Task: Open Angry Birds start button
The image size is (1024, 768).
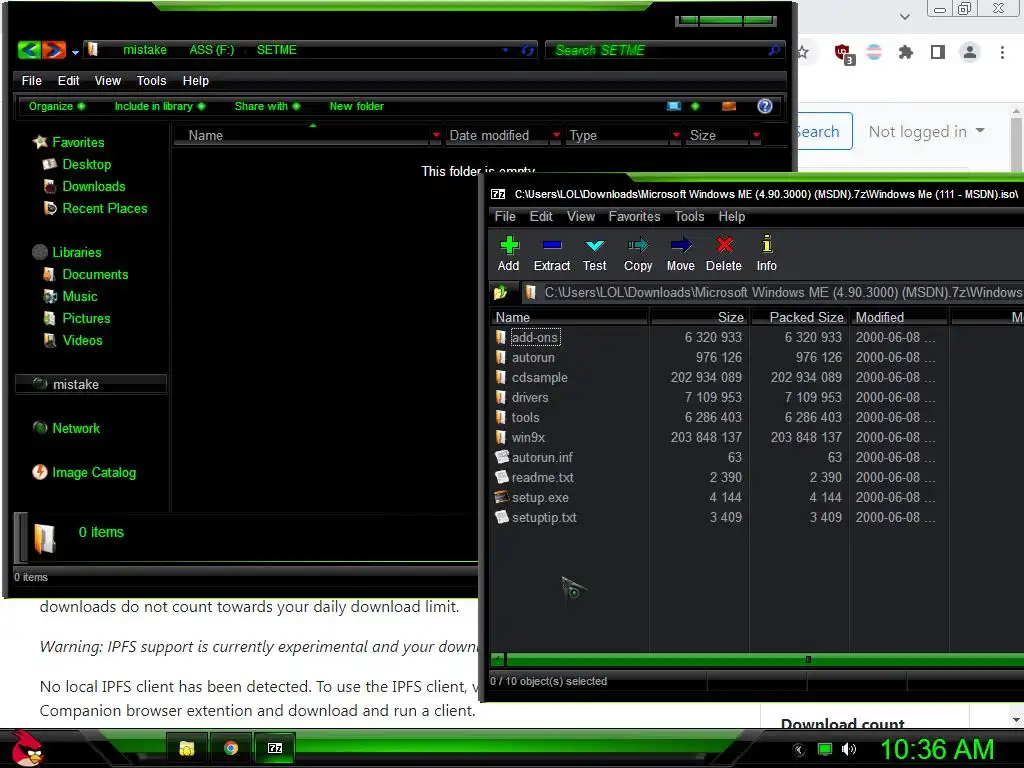Action: [27, 748]
